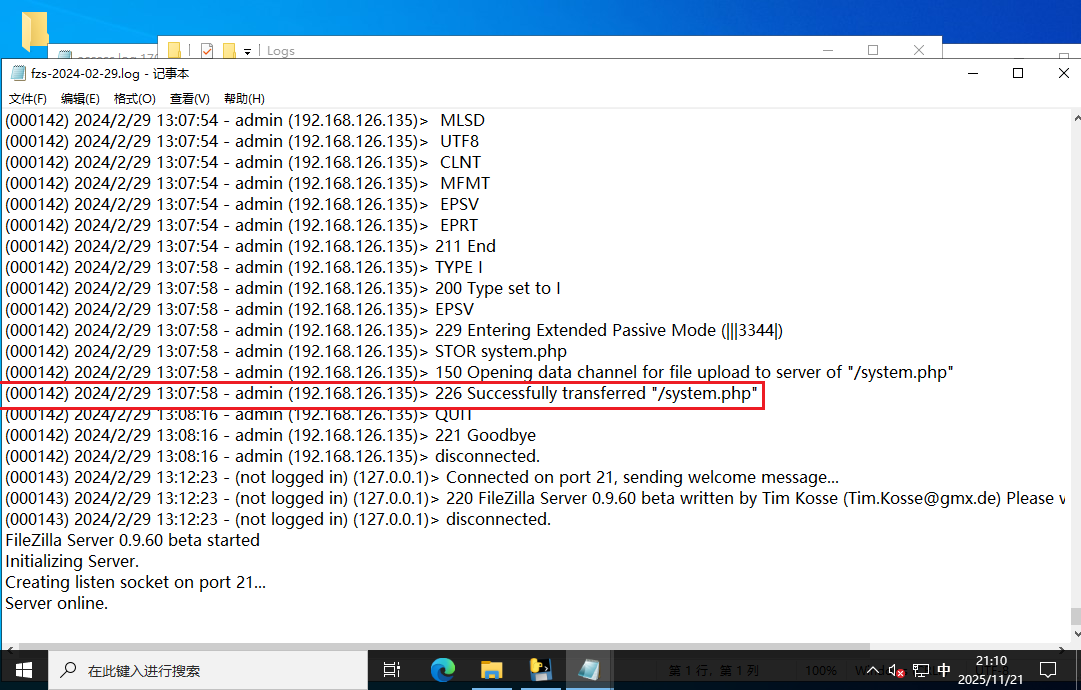Viewport: 1081px width, 690px height.
Task: Minimize the Notepad window
Action: coord(973,73)
